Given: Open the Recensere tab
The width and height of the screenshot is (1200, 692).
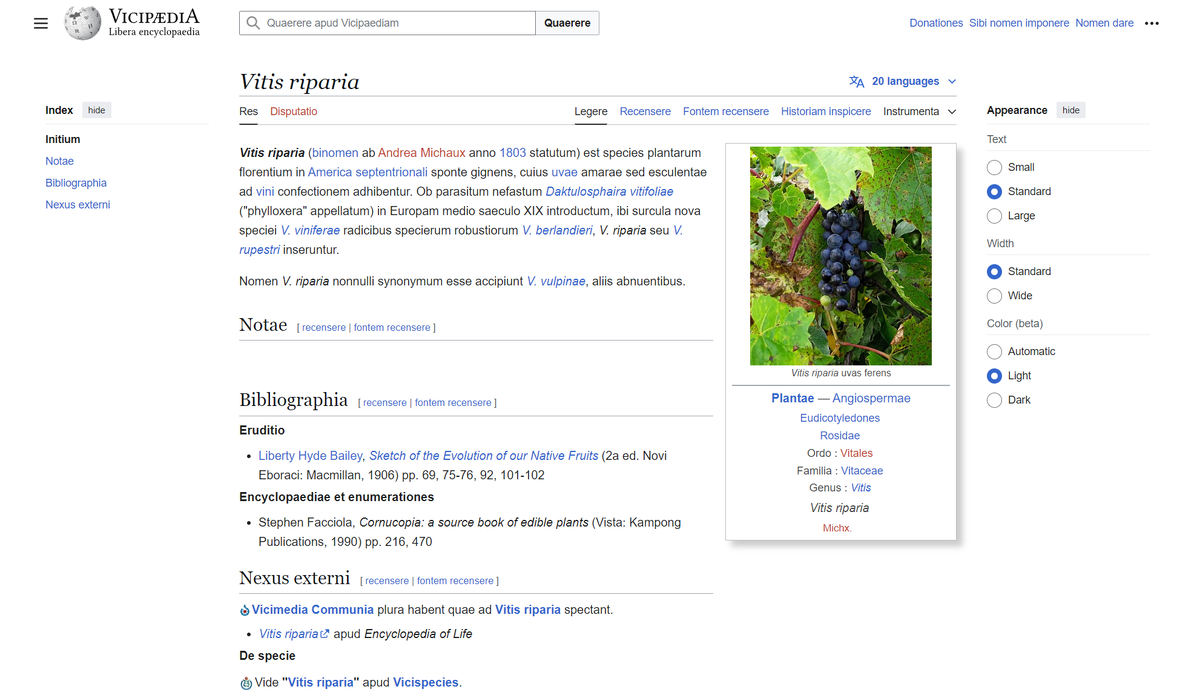Looking at the screenshot, I should point(645,112).
